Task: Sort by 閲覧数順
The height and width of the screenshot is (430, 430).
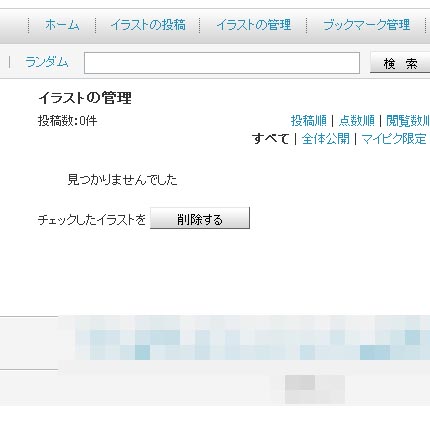Action: tap(408, 121)
